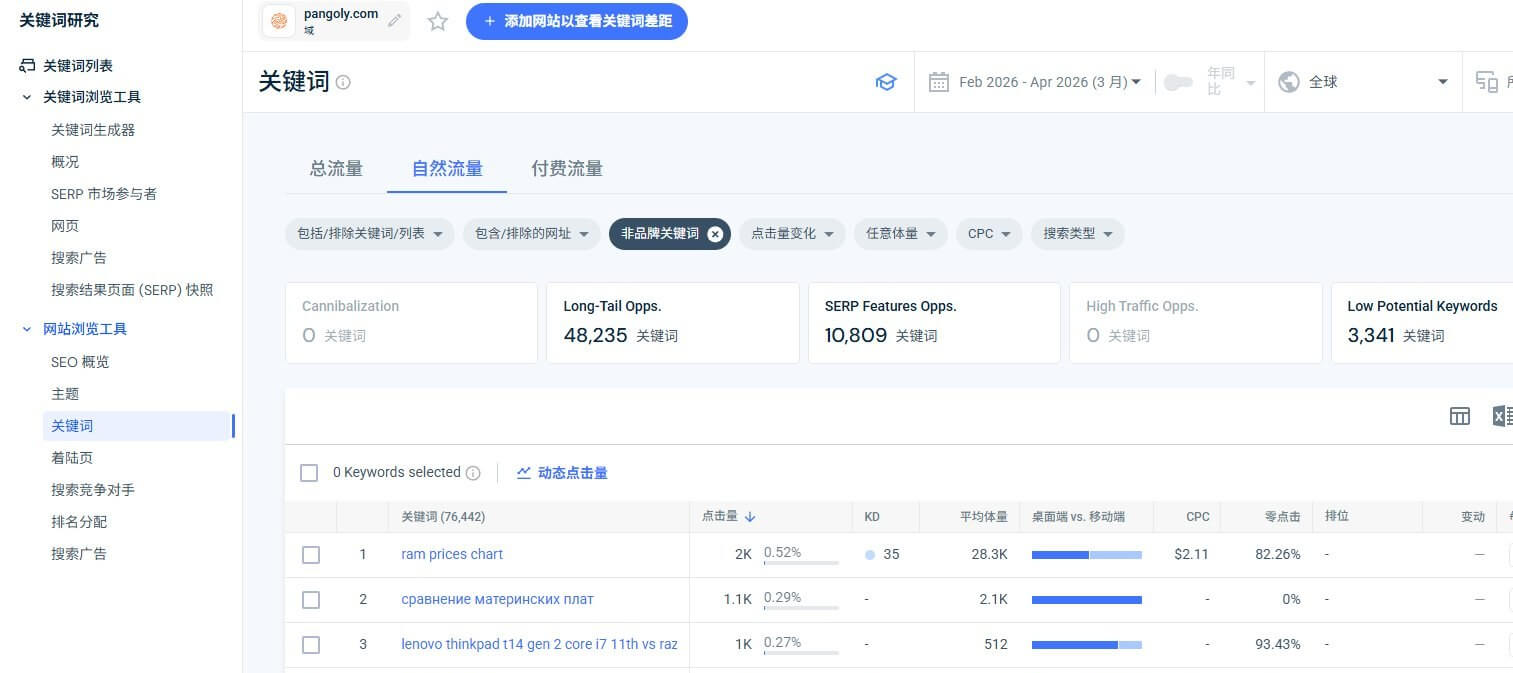1513x673 pixels.
Task: Open 搜索竞争对手 in sidebar
Action: pyautogui.click(x=93, y=490)
